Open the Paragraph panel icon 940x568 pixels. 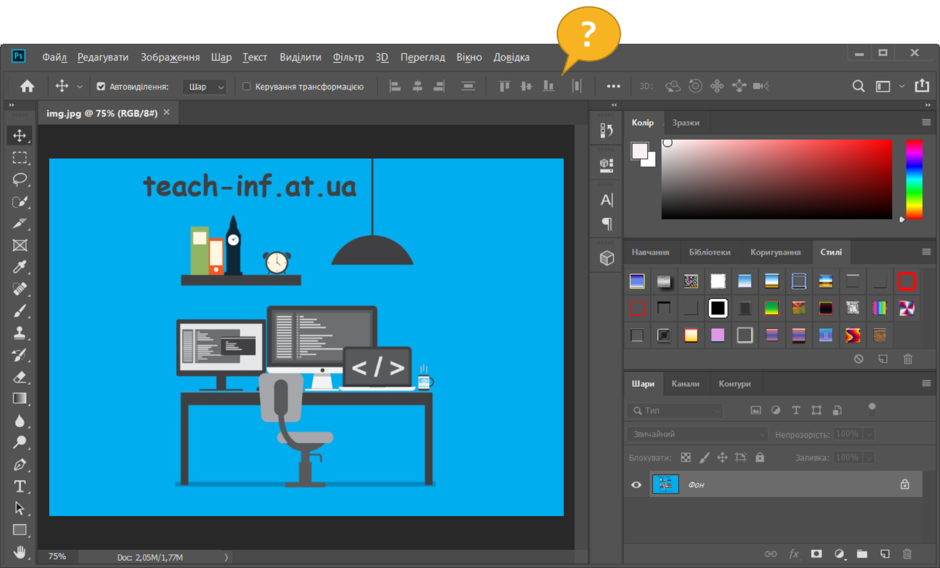pyautogui.click(x=607, y=224)
